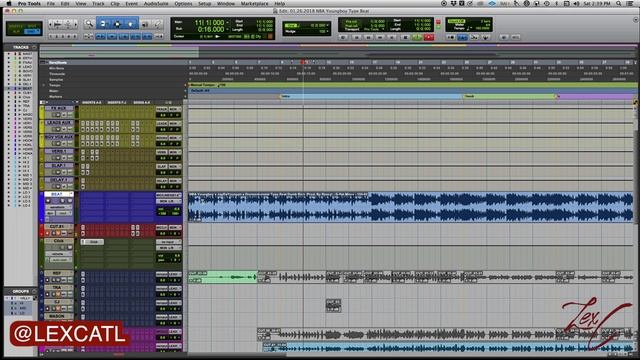Viewport: 640px width, 360px height.
Task: Open the Groups list pop-up menu
Action: [34, 291]
